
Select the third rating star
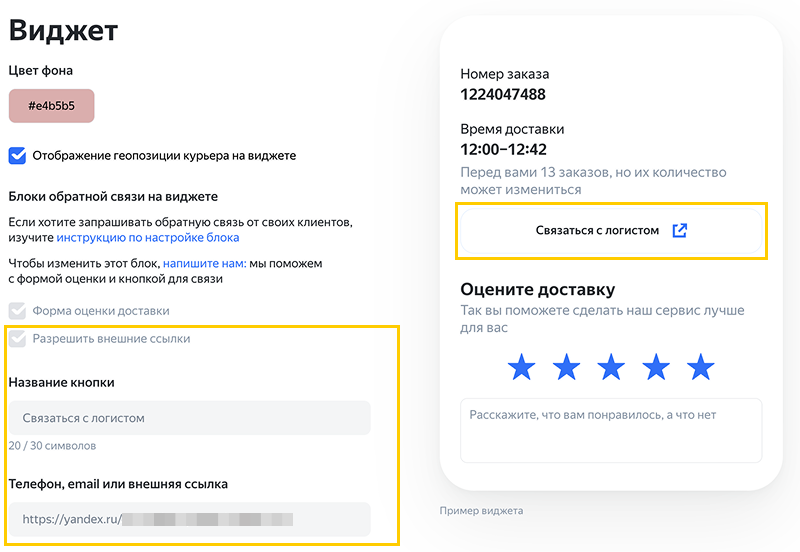611,367
